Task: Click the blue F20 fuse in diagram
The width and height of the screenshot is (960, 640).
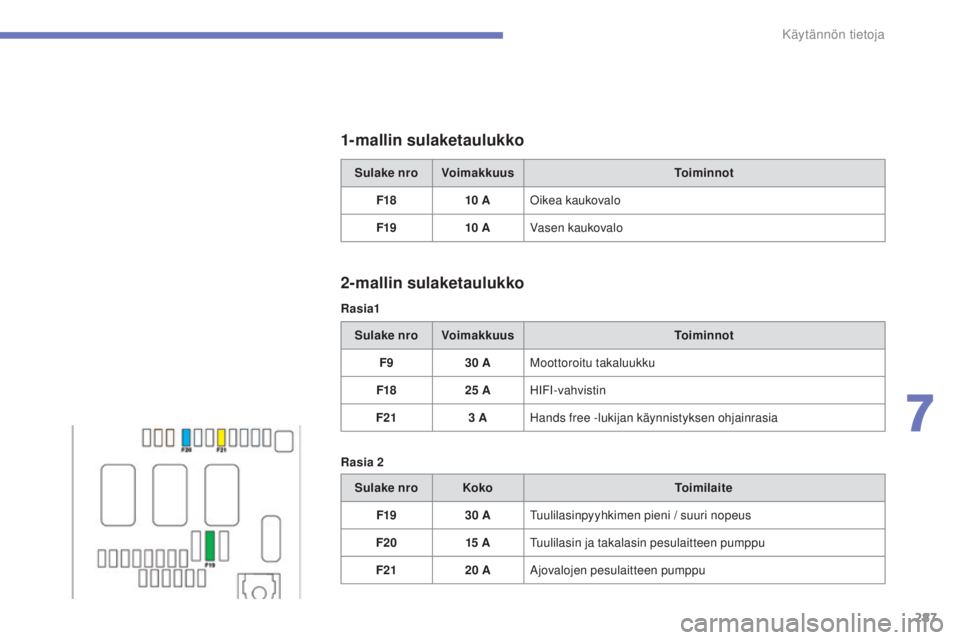Action: pyautogui.click(x=186, y=437)
